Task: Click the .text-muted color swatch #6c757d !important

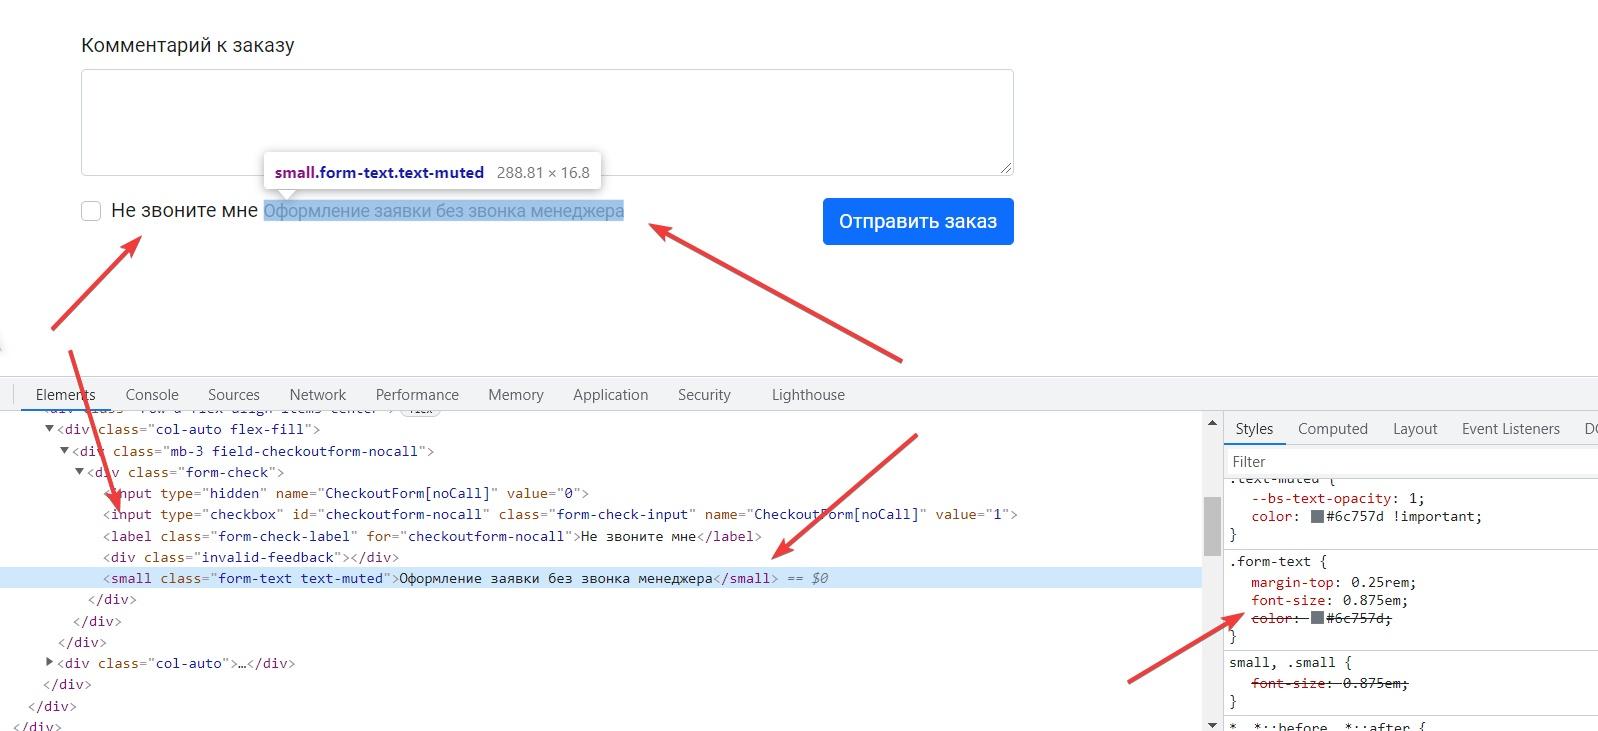Action: click(1318, 517)
